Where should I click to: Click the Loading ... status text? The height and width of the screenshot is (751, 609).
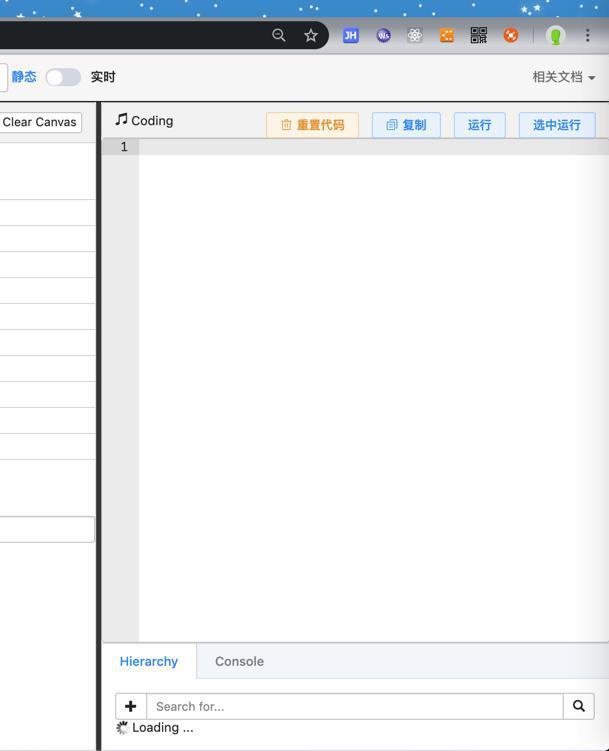[163, 728]
